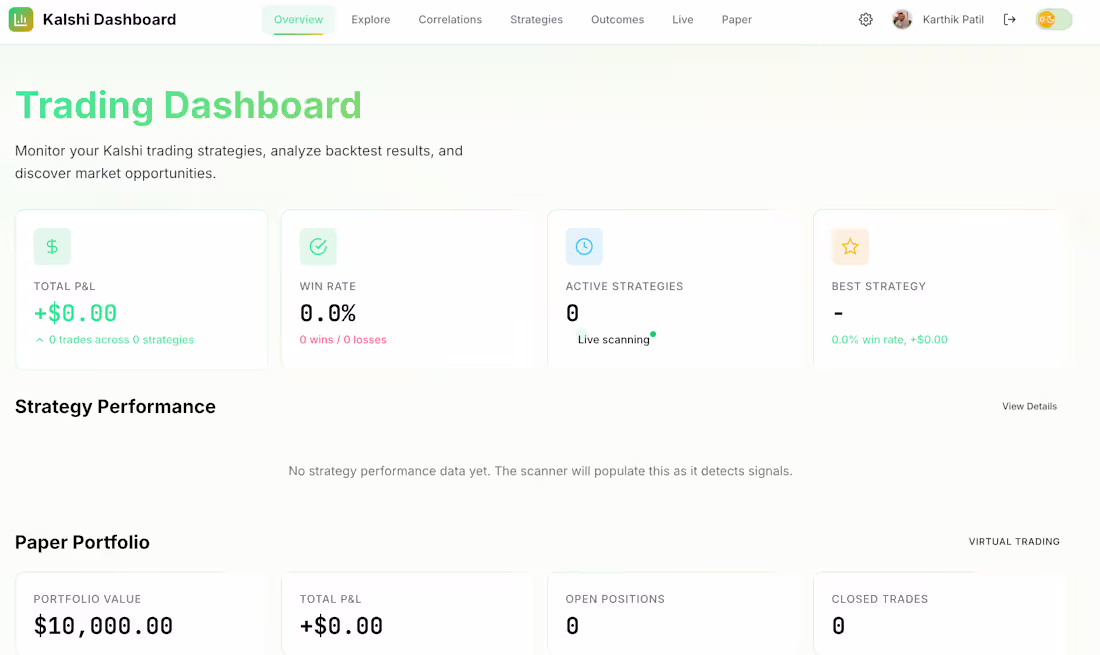Click the 'CLOSED TRADES' label

click(879, 599)
